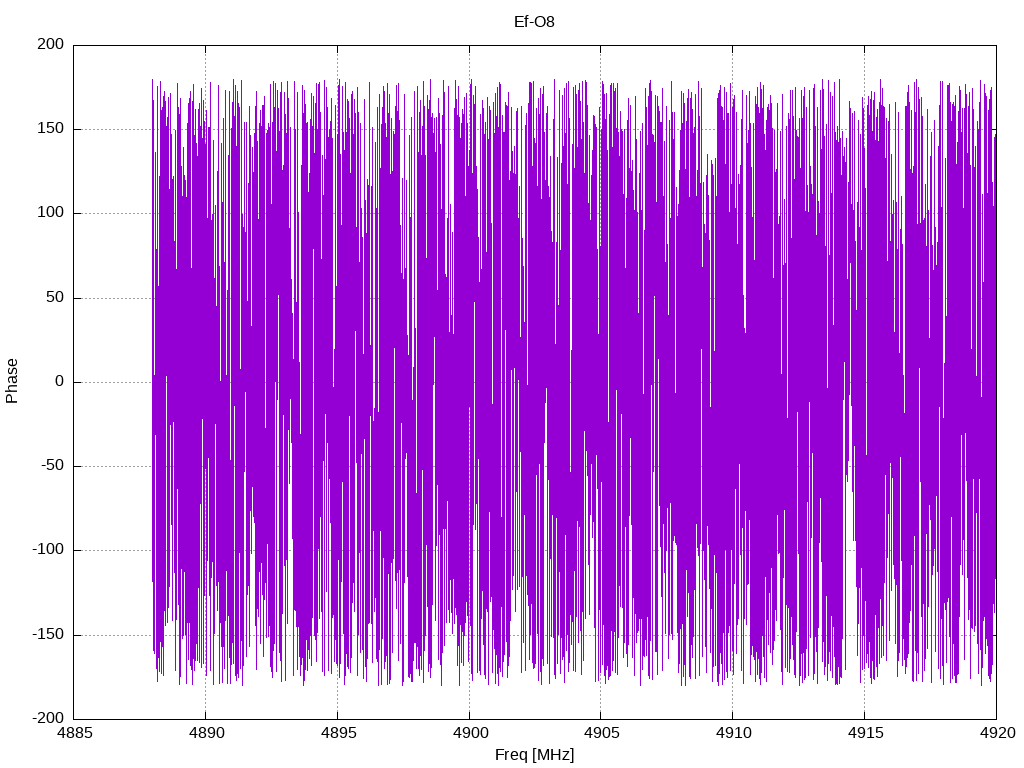Click the x-axis tick label 4895
Viewport: 1024px width, 768px height.
338,733
